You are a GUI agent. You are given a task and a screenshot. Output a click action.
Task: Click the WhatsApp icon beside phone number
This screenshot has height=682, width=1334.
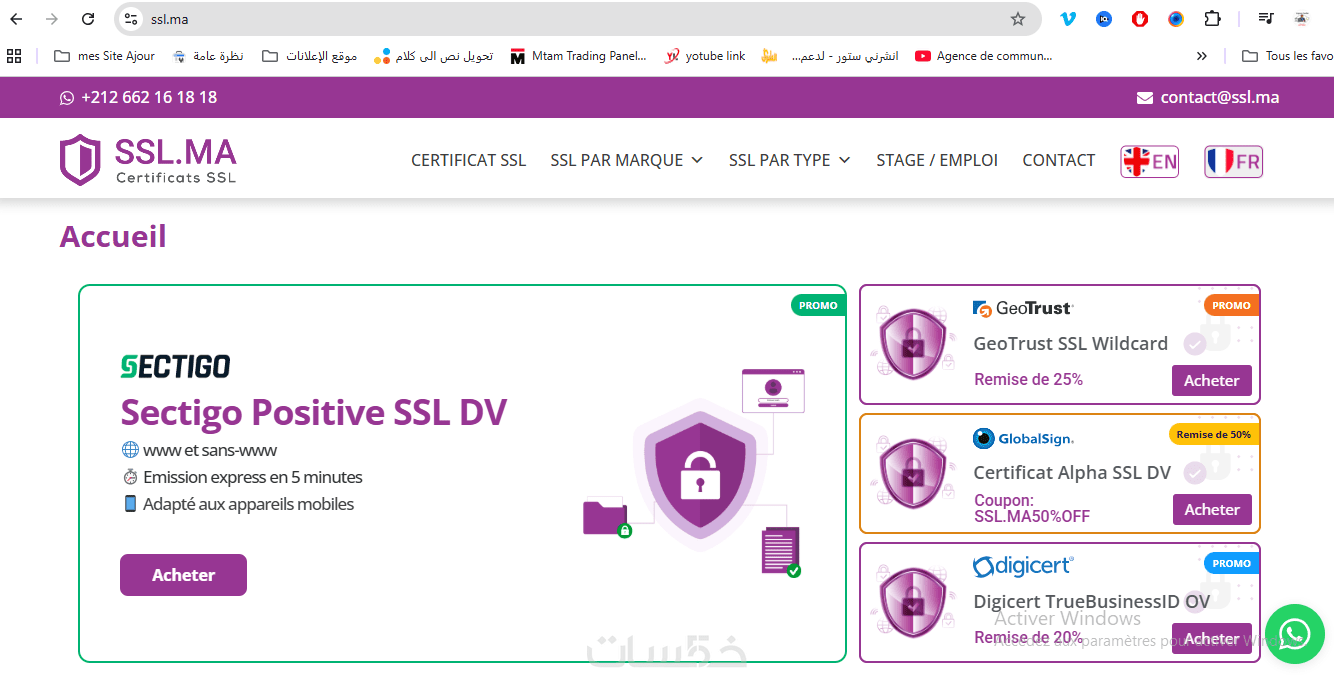coord(67,98)
